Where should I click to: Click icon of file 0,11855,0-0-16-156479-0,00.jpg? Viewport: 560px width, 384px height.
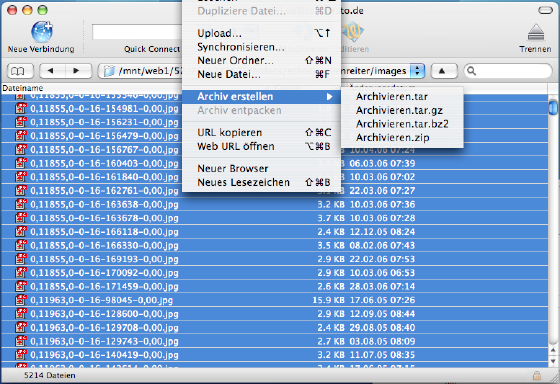tap(21, 136)
